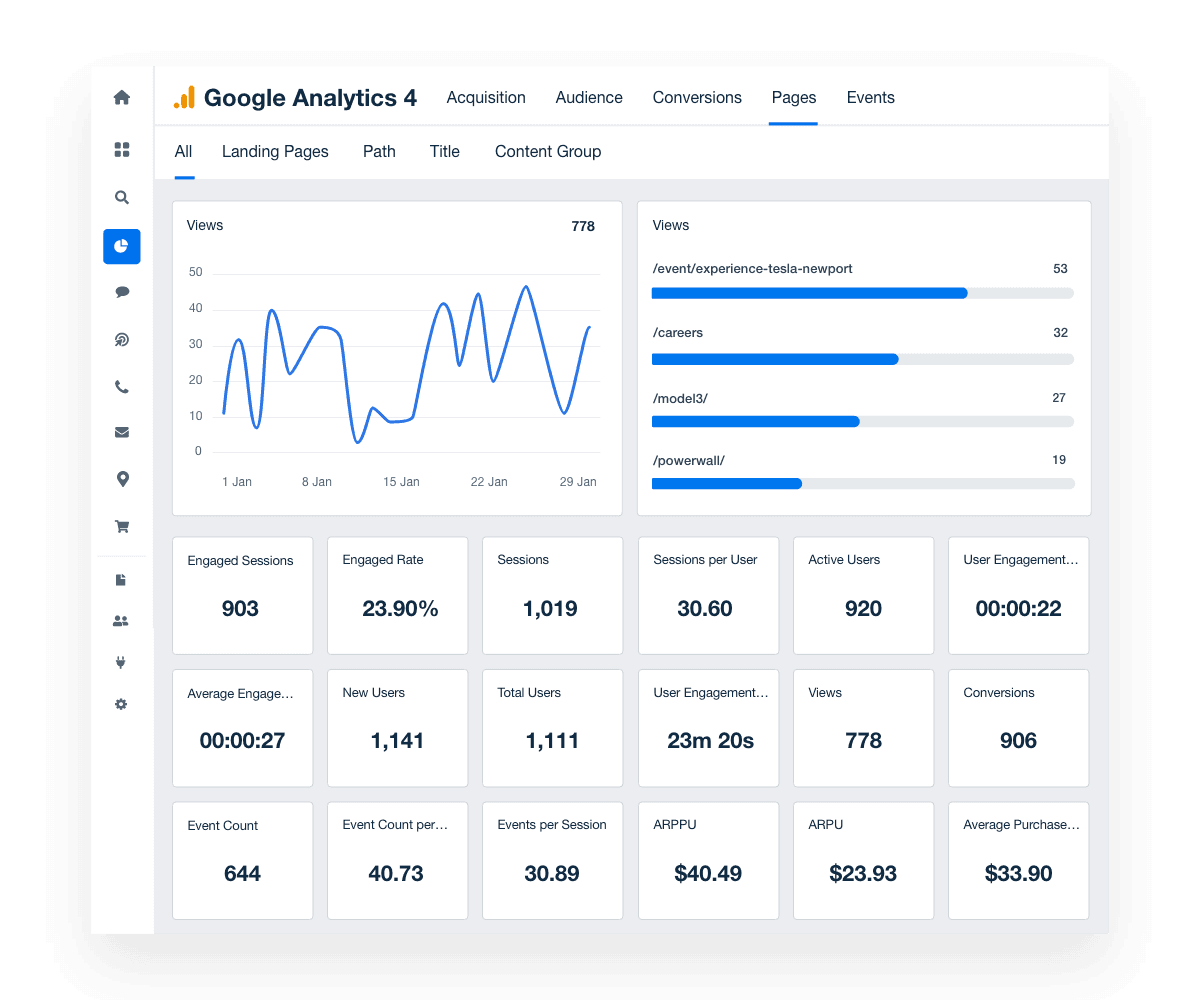
Task: Open the email envelope icon
Action: (121, 431)
